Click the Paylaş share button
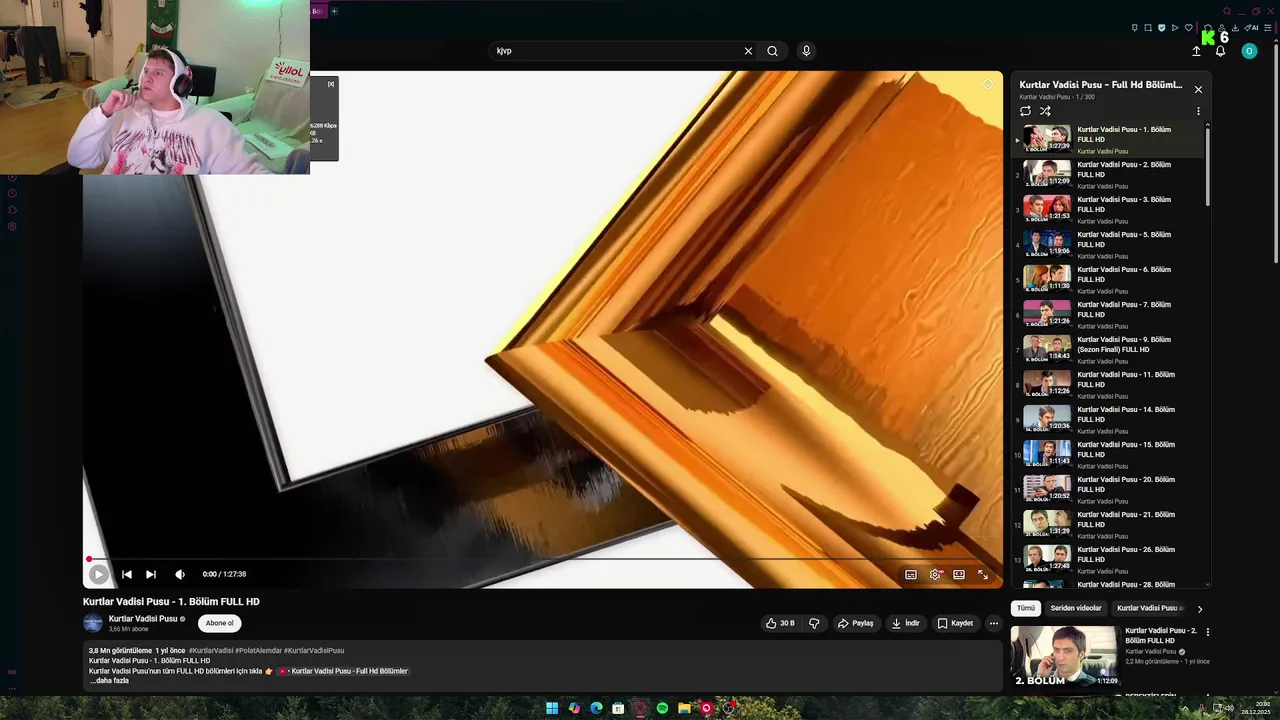 (856, 623)
